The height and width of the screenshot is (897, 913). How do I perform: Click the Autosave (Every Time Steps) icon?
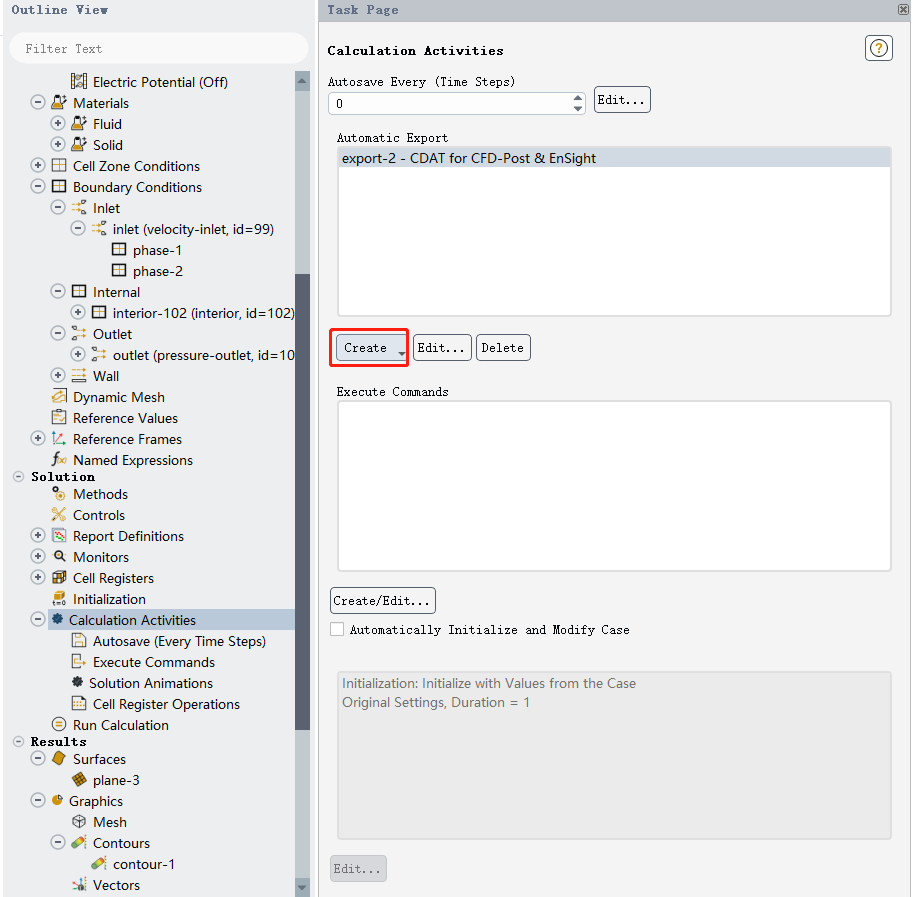(x=79, y=640)
